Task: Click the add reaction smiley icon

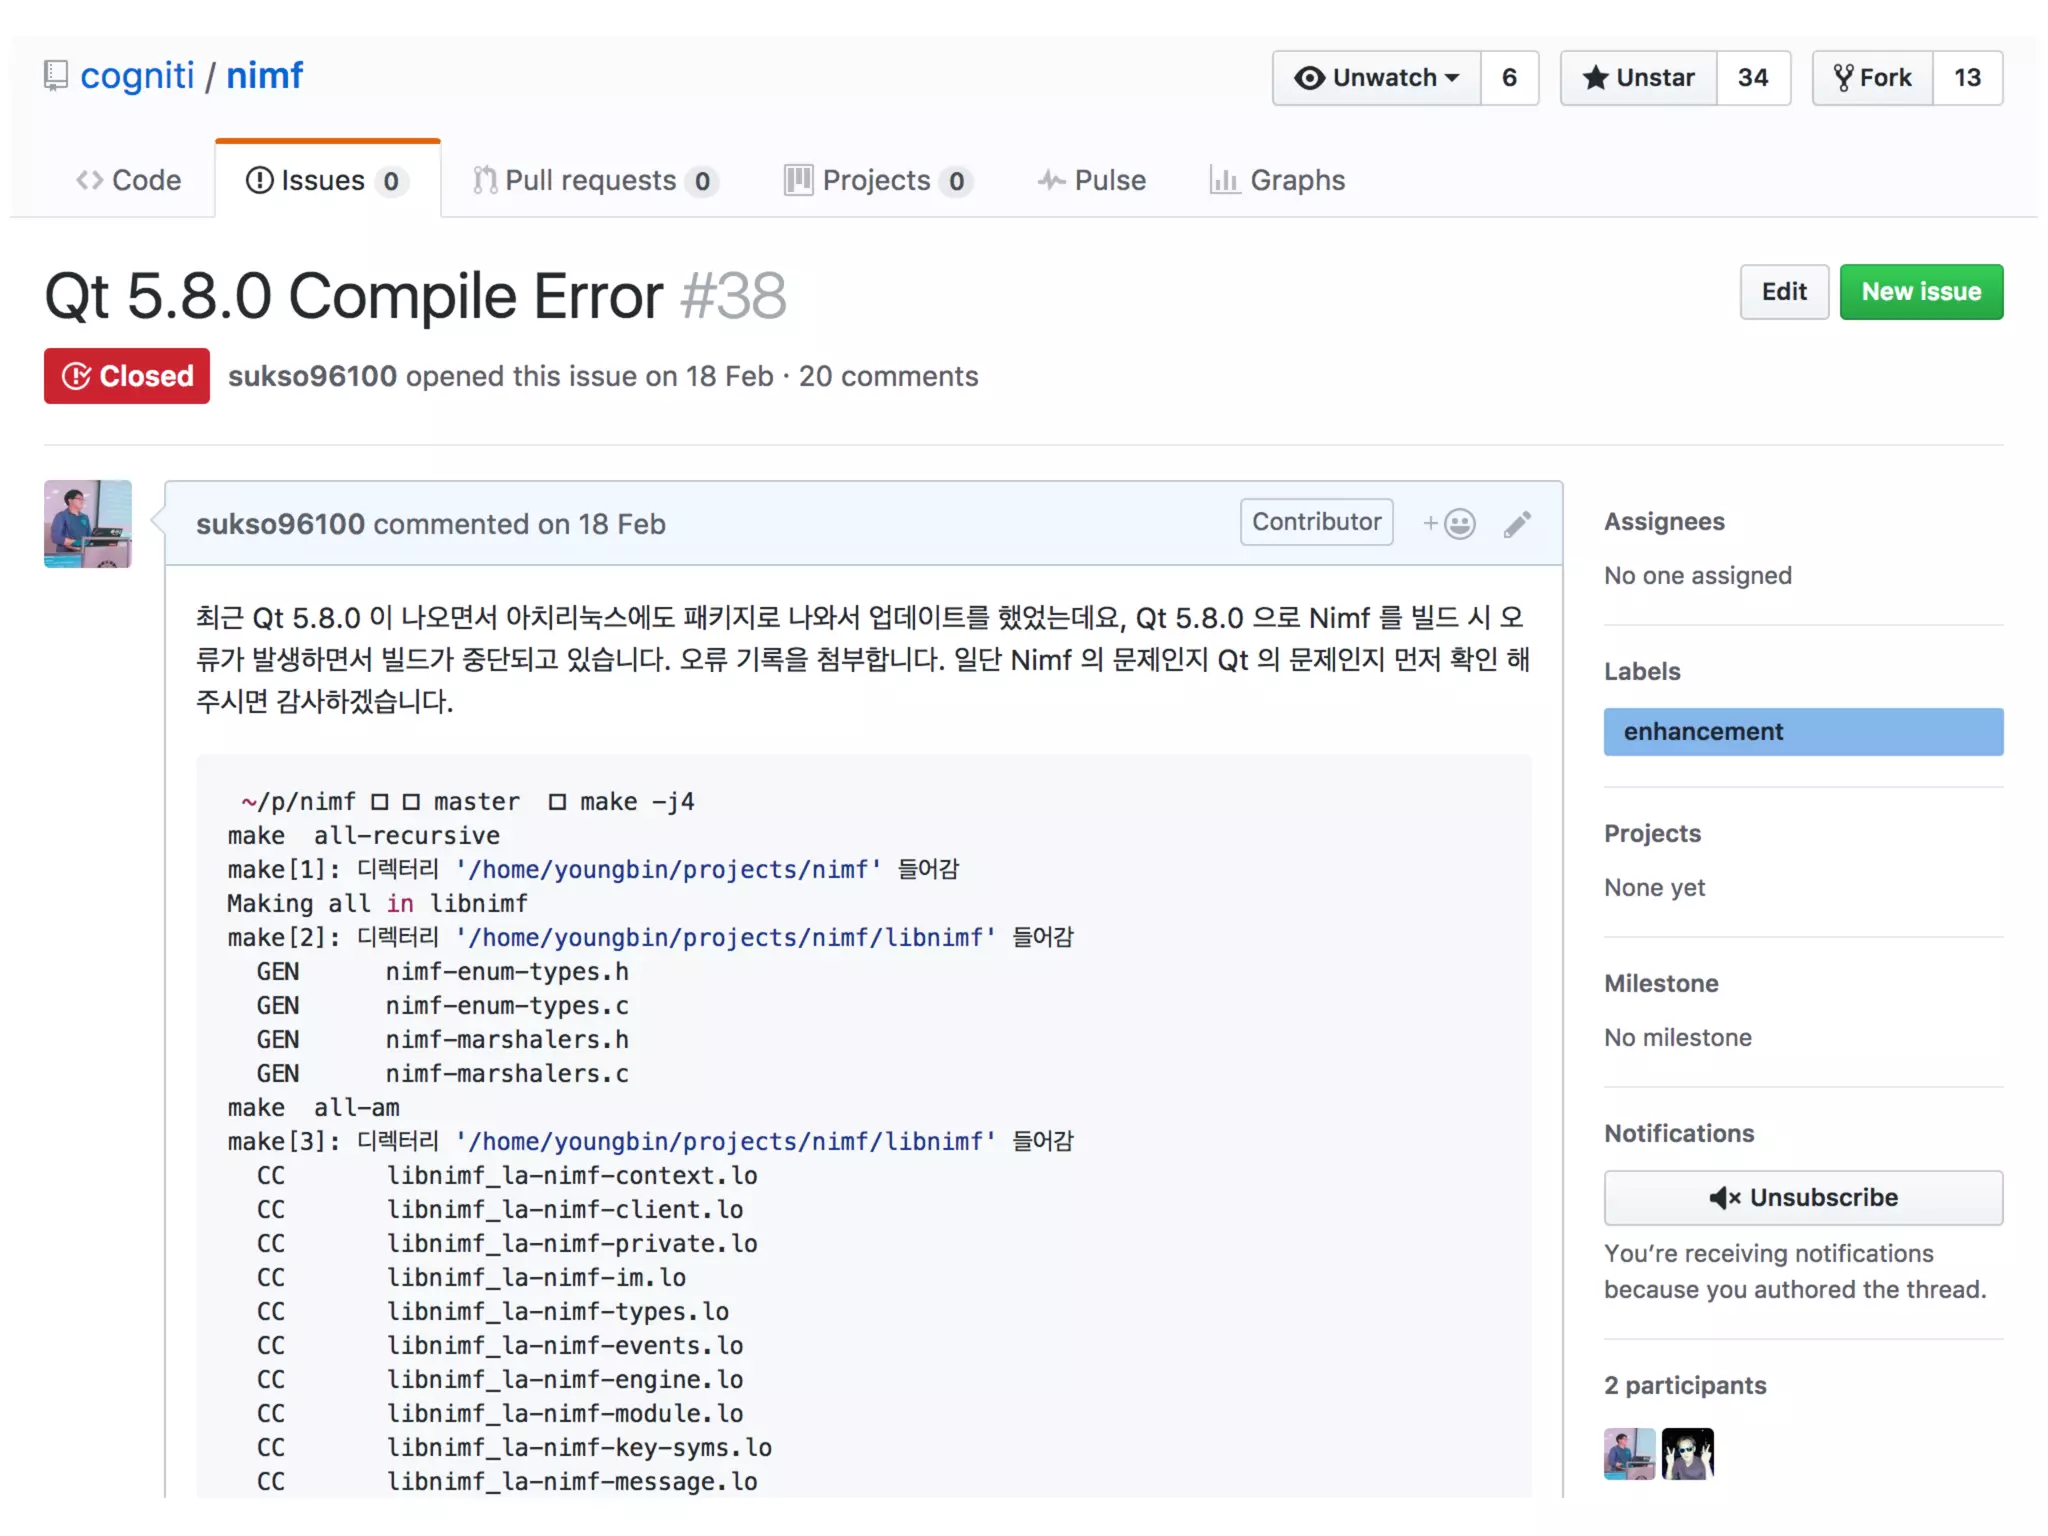Action: 1458,524
